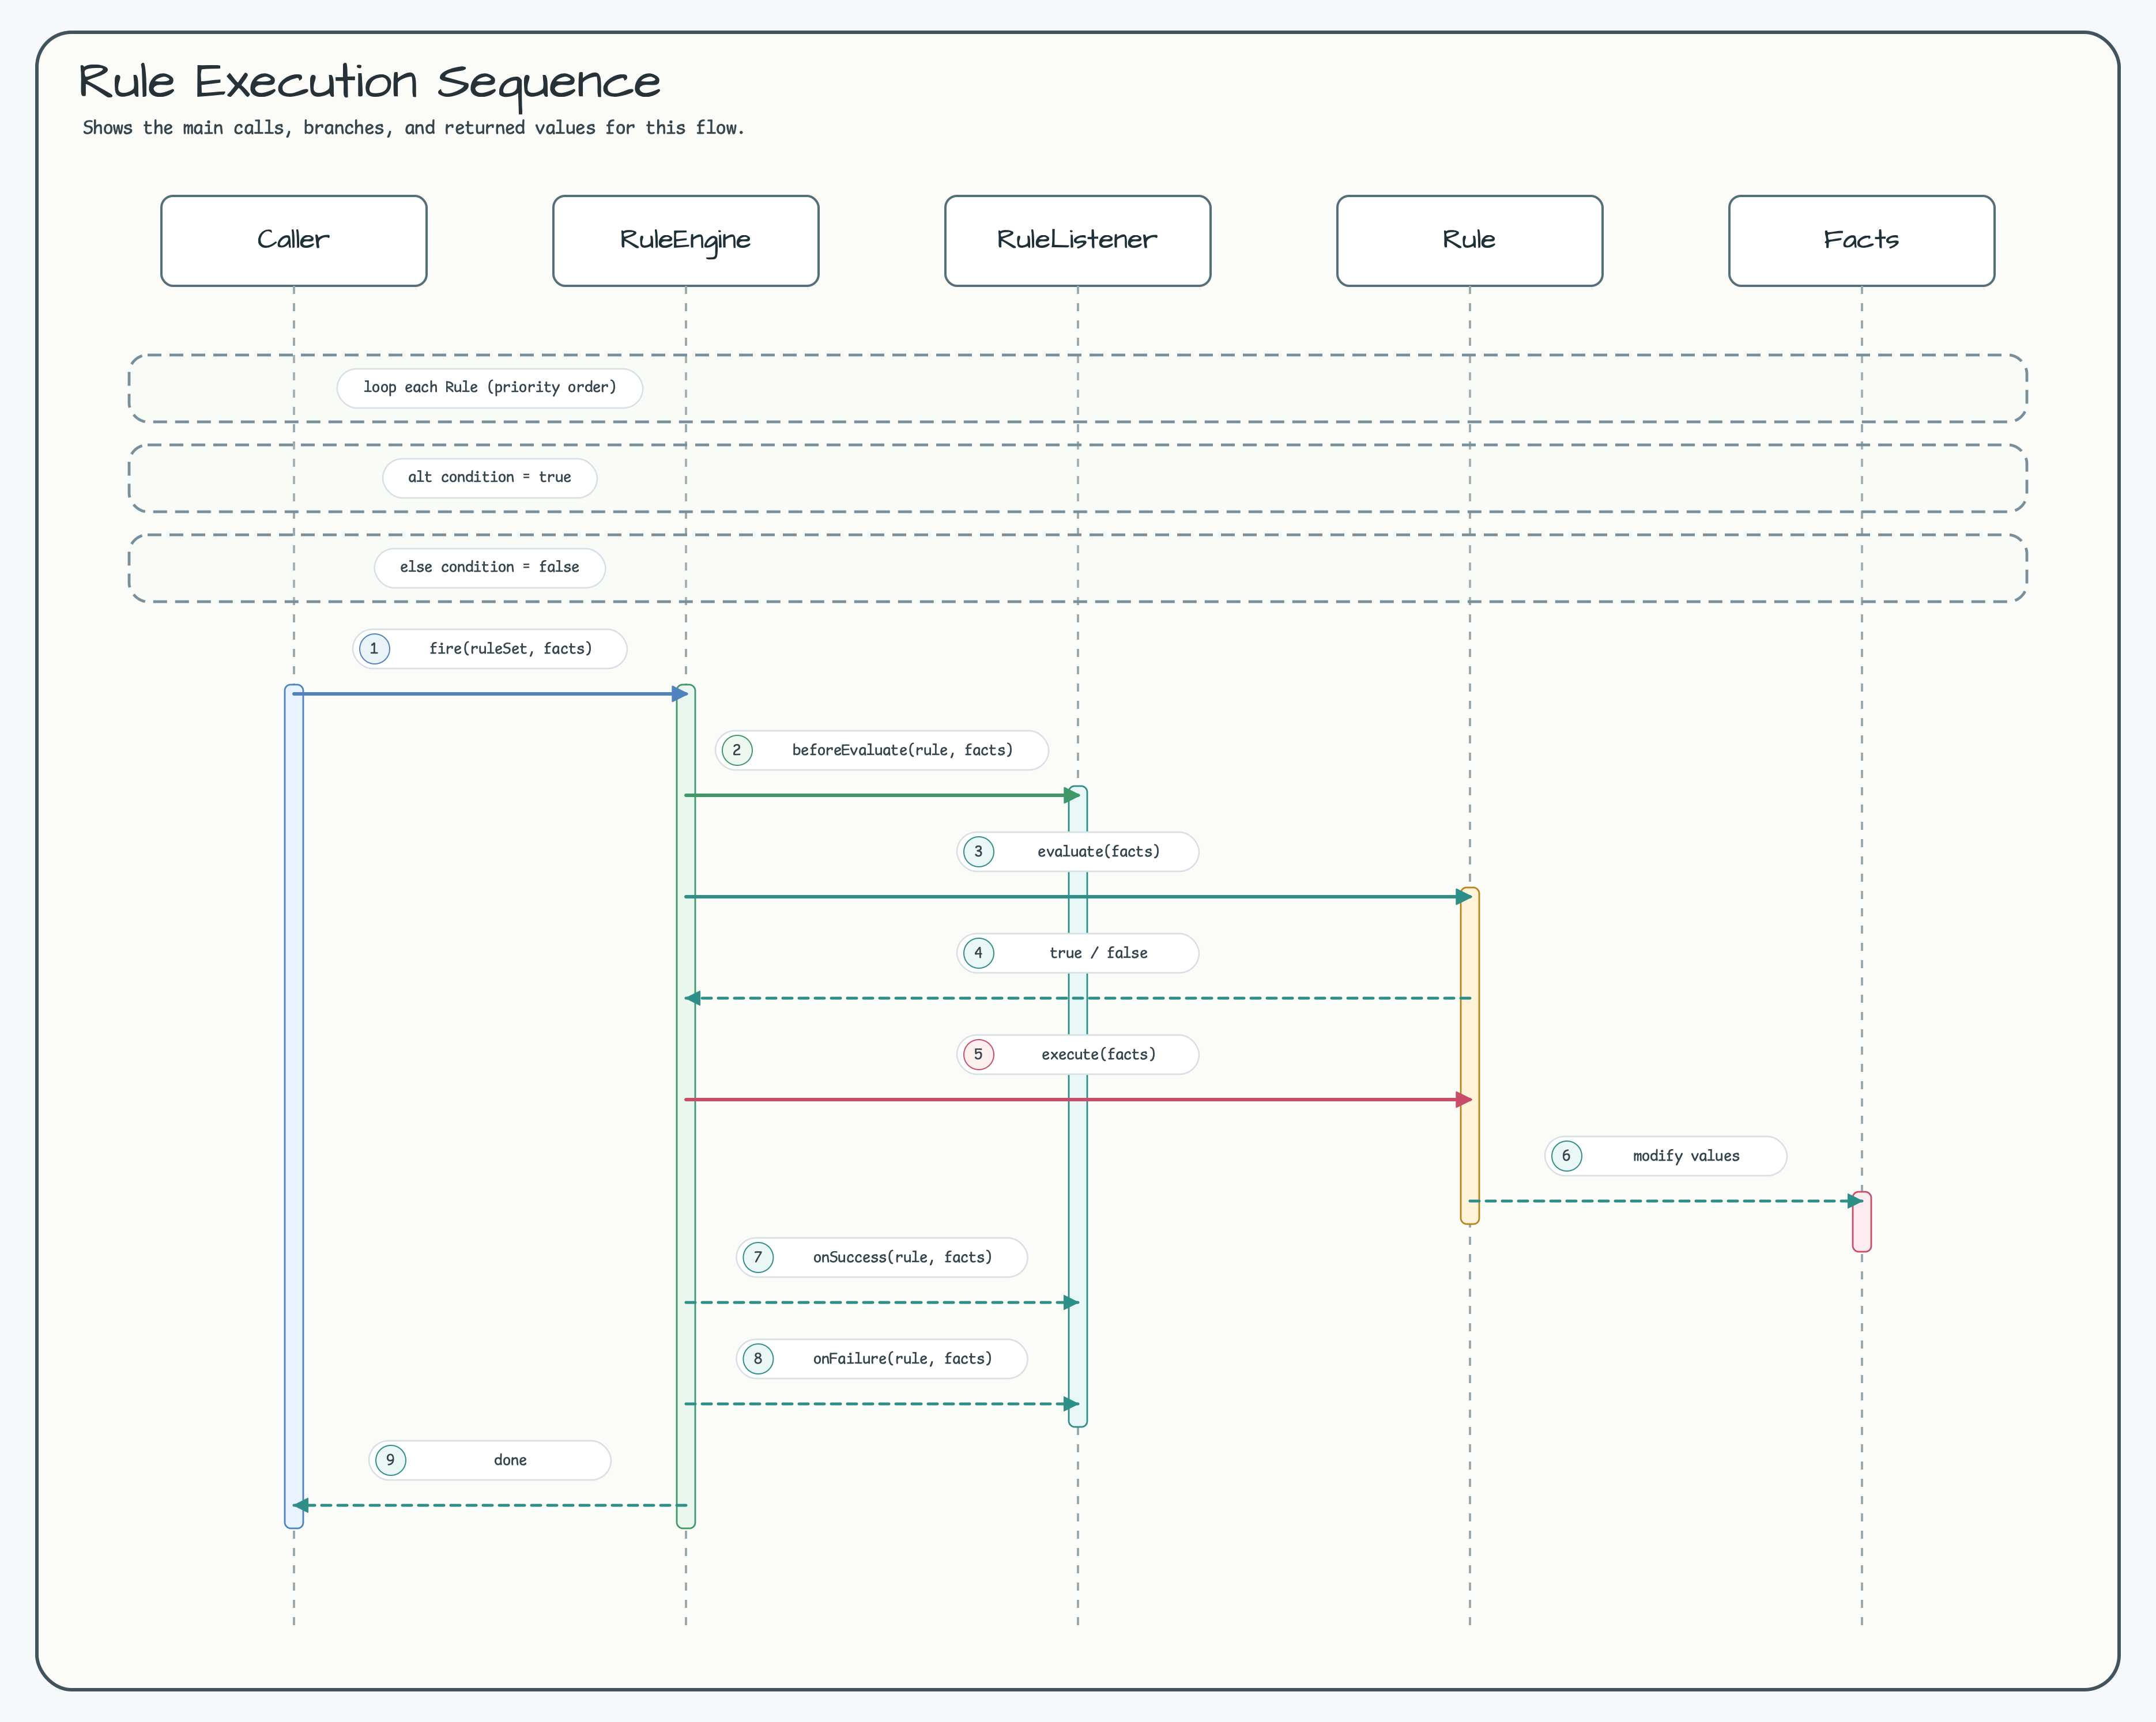
Task: Click the 'alt condition = true' label
Action: (x=490, y=478)
